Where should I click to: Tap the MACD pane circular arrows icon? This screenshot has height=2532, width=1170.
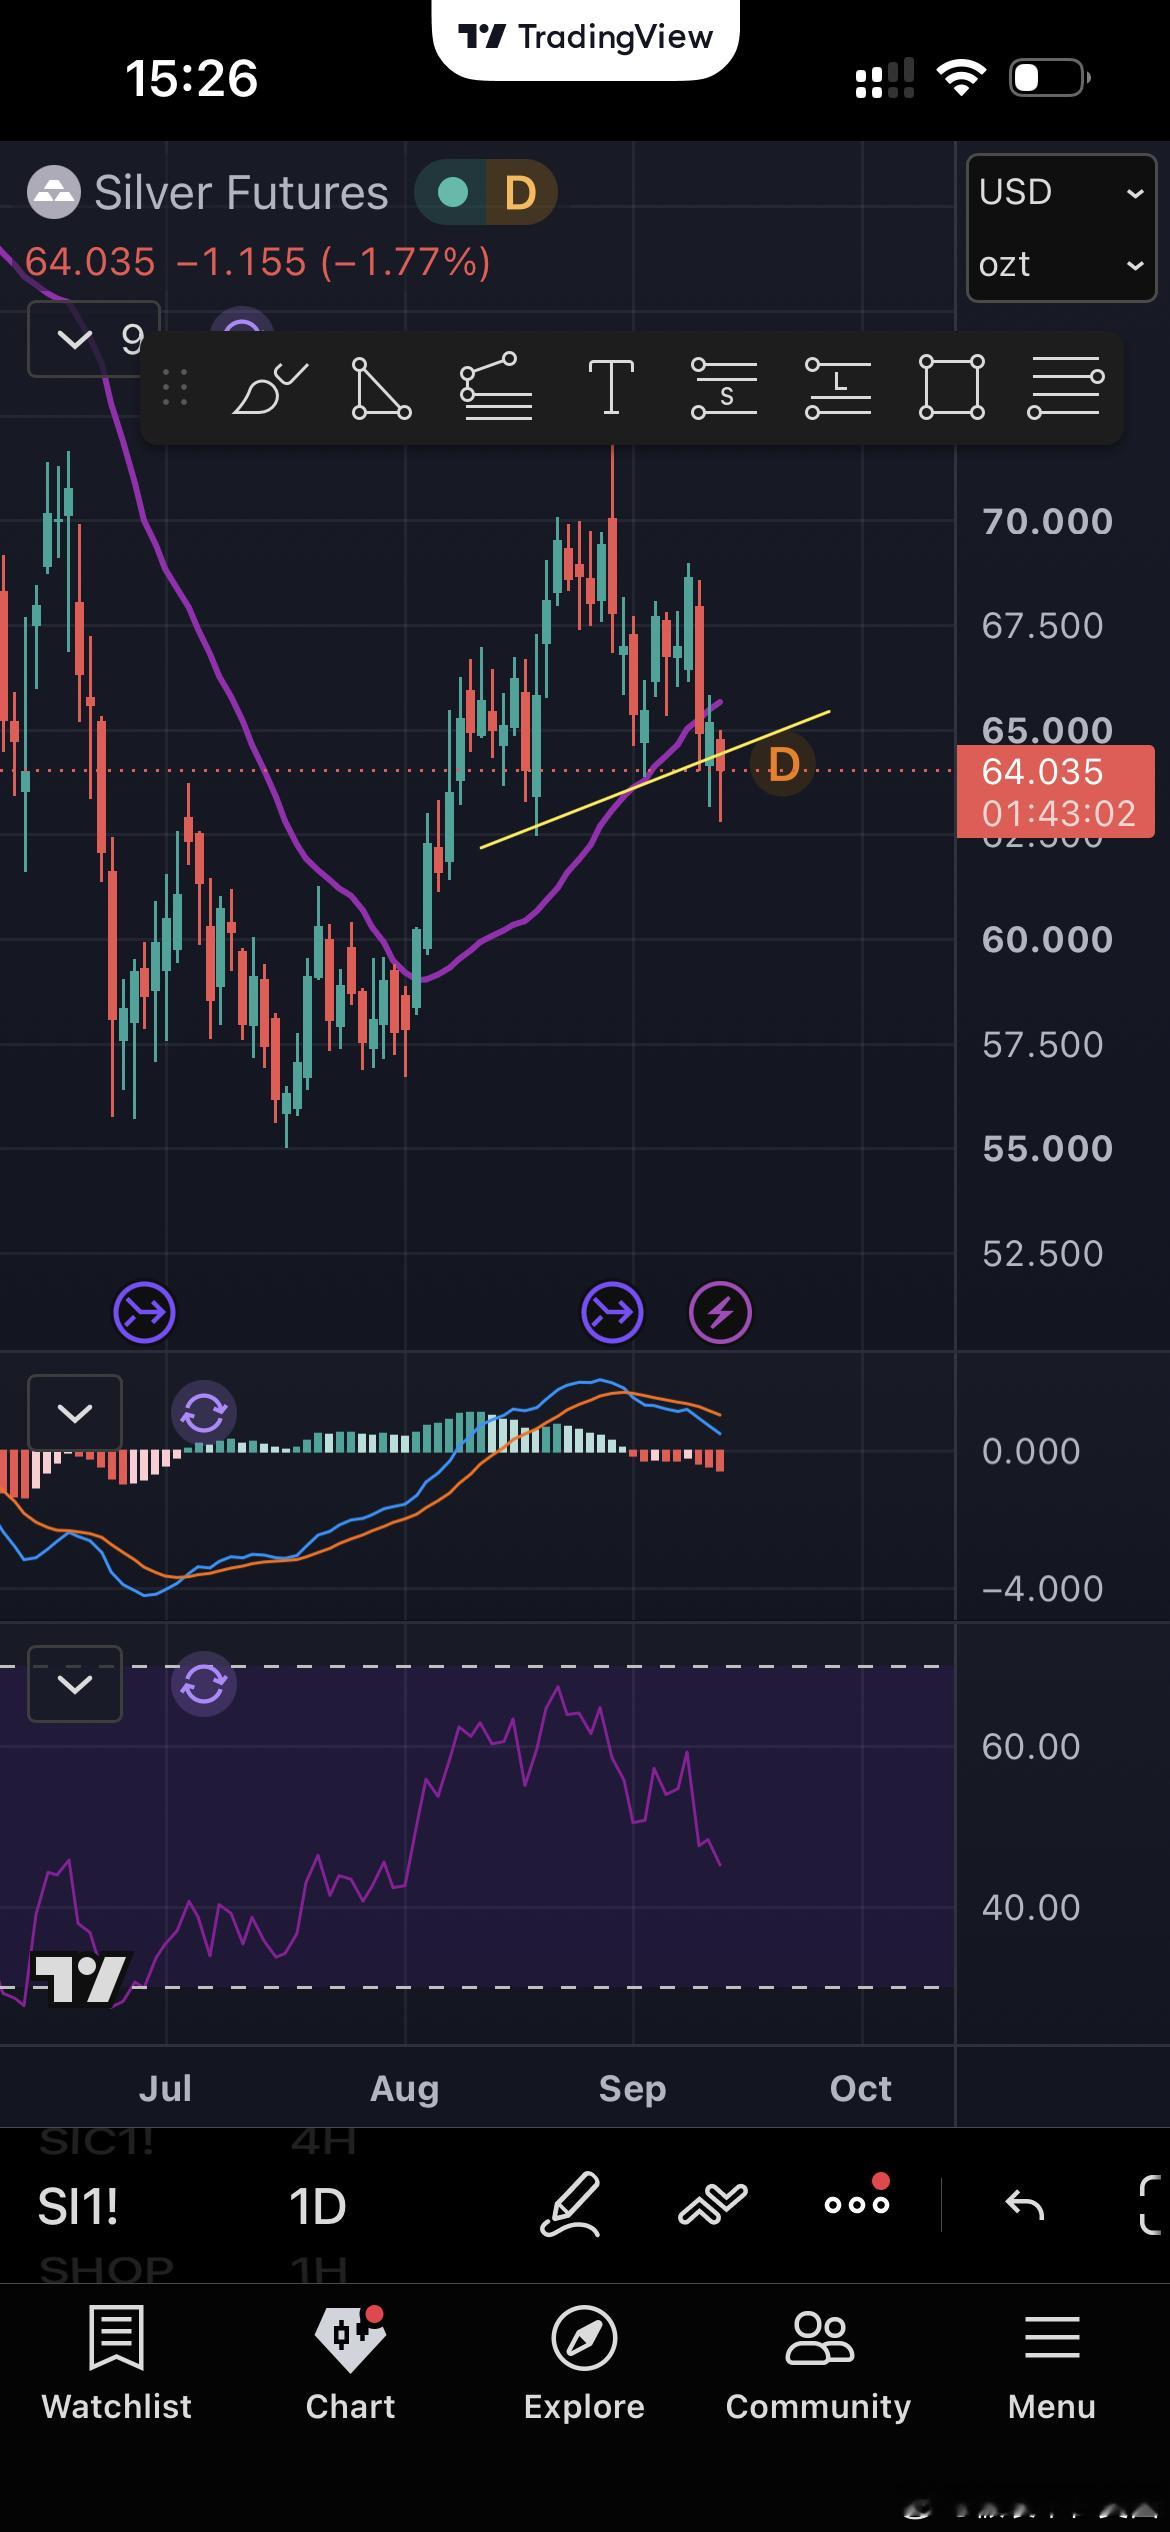[204, 1413]
